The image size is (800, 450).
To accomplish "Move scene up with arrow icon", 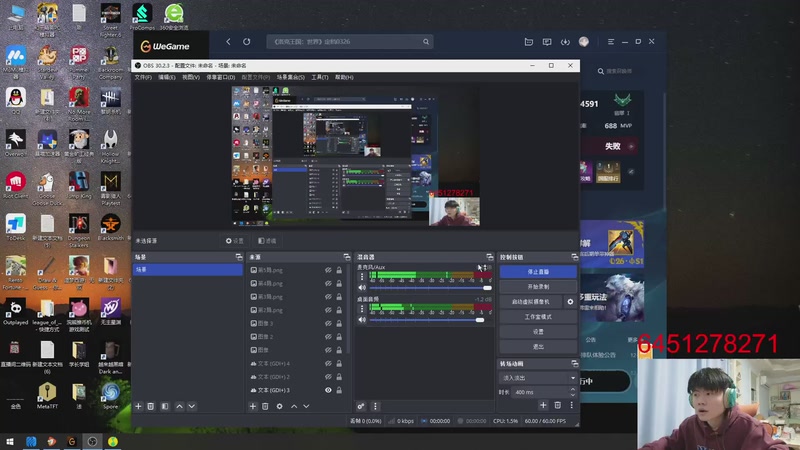I will tap(179, 406).
